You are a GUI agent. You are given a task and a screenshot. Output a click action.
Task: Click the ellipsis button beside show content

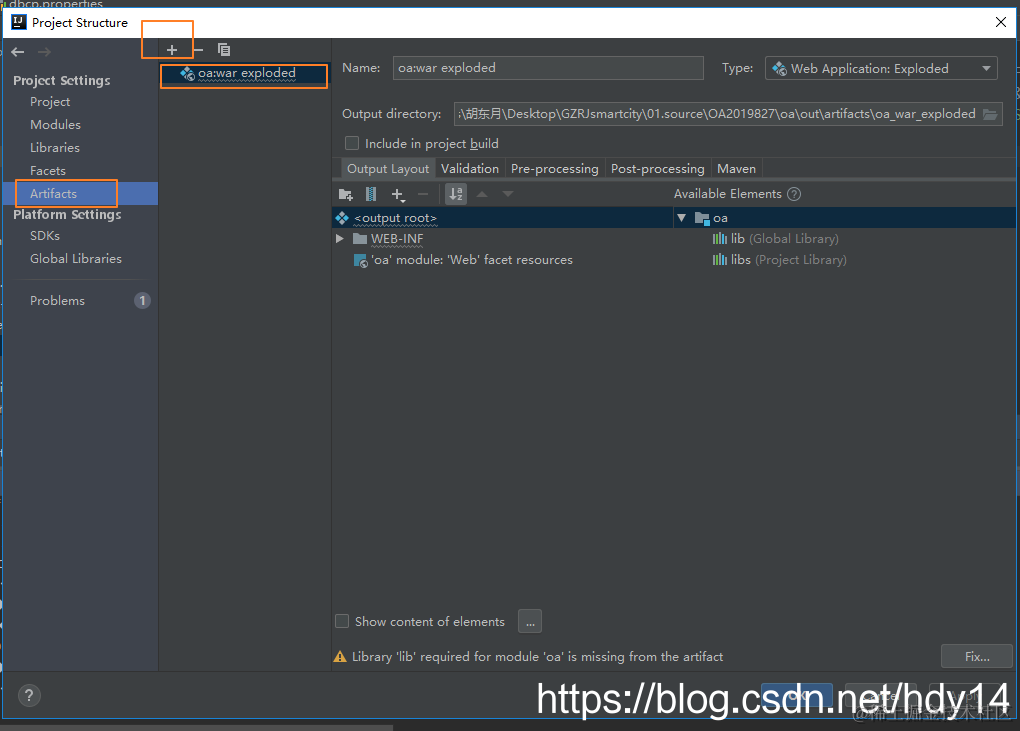530,621
